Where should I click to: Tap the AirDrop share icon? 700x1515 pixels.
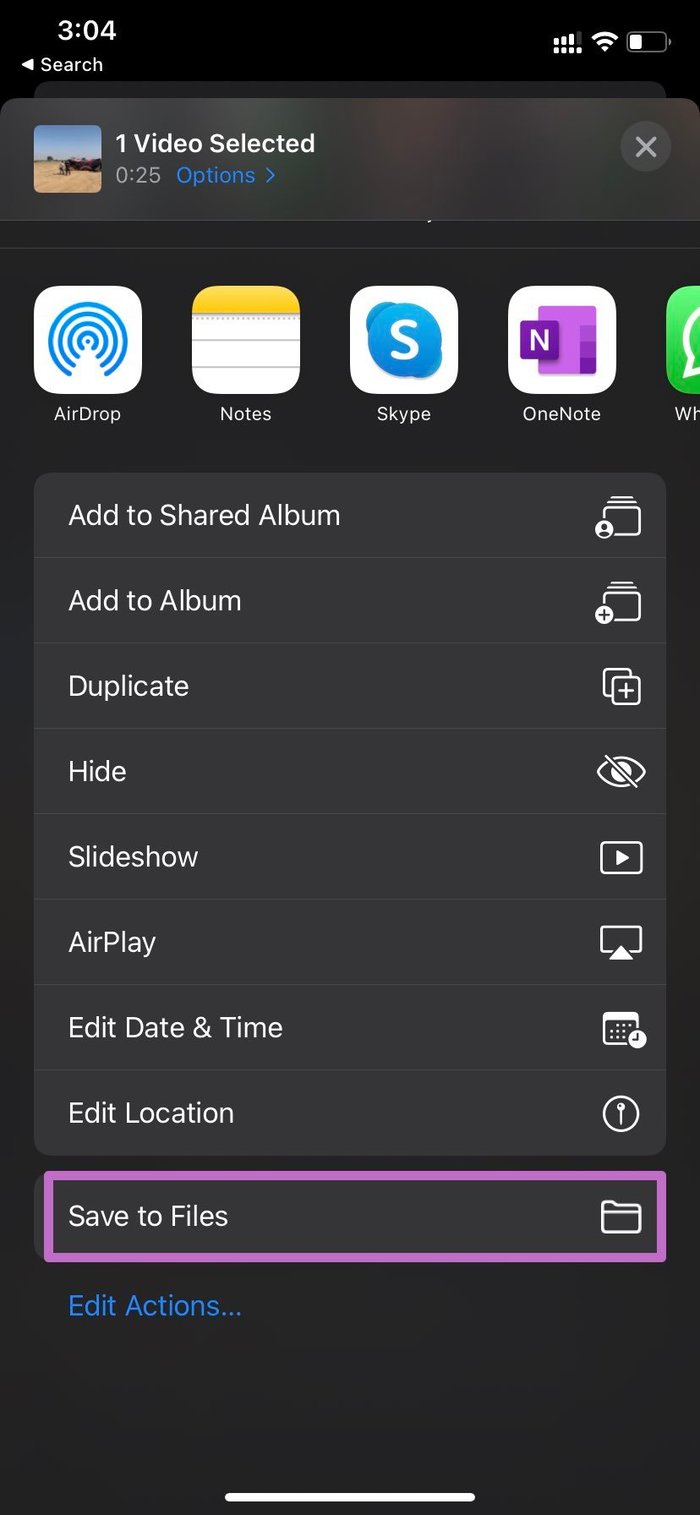(88, 340)
